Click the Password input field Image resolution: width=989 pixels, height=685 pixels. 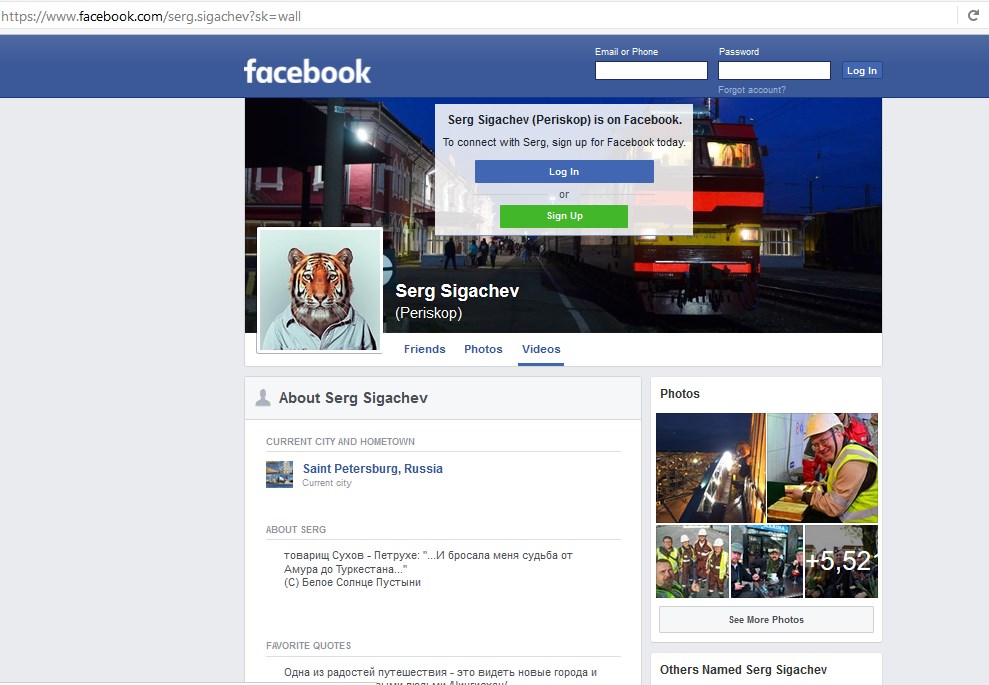click(775, 71)
